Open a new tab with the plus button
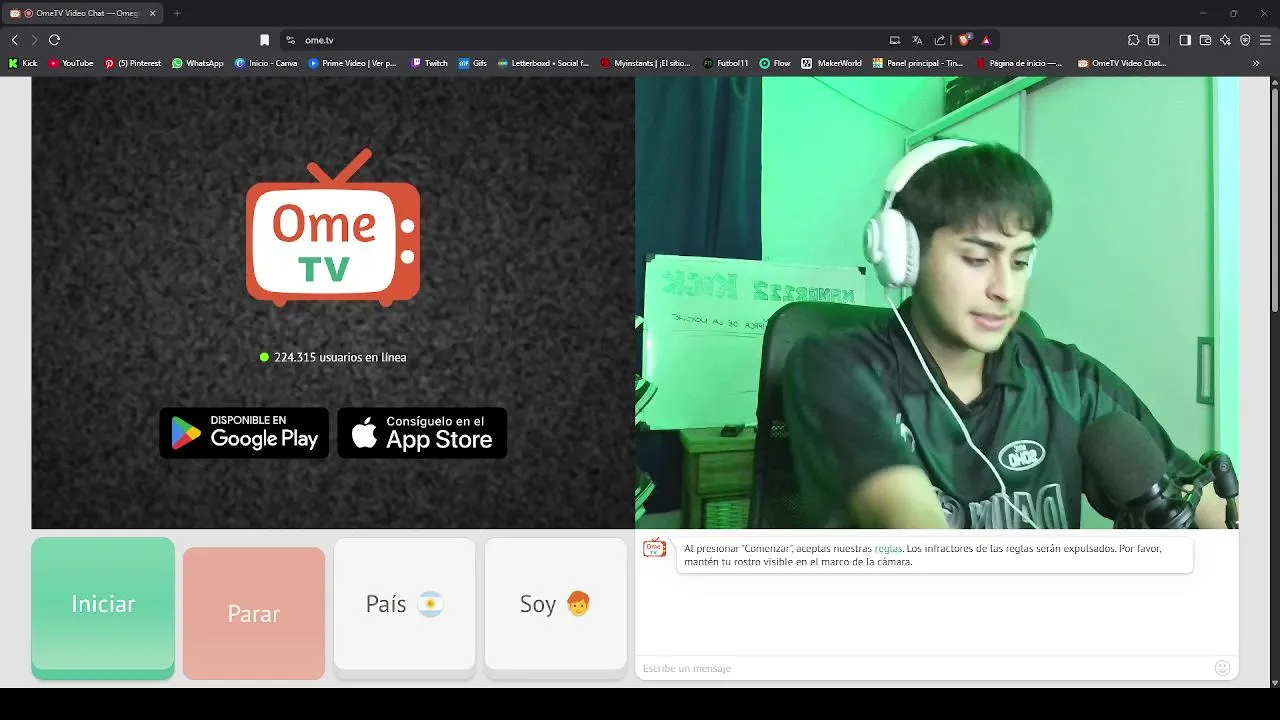1280x720 pixels. point(177,13)
